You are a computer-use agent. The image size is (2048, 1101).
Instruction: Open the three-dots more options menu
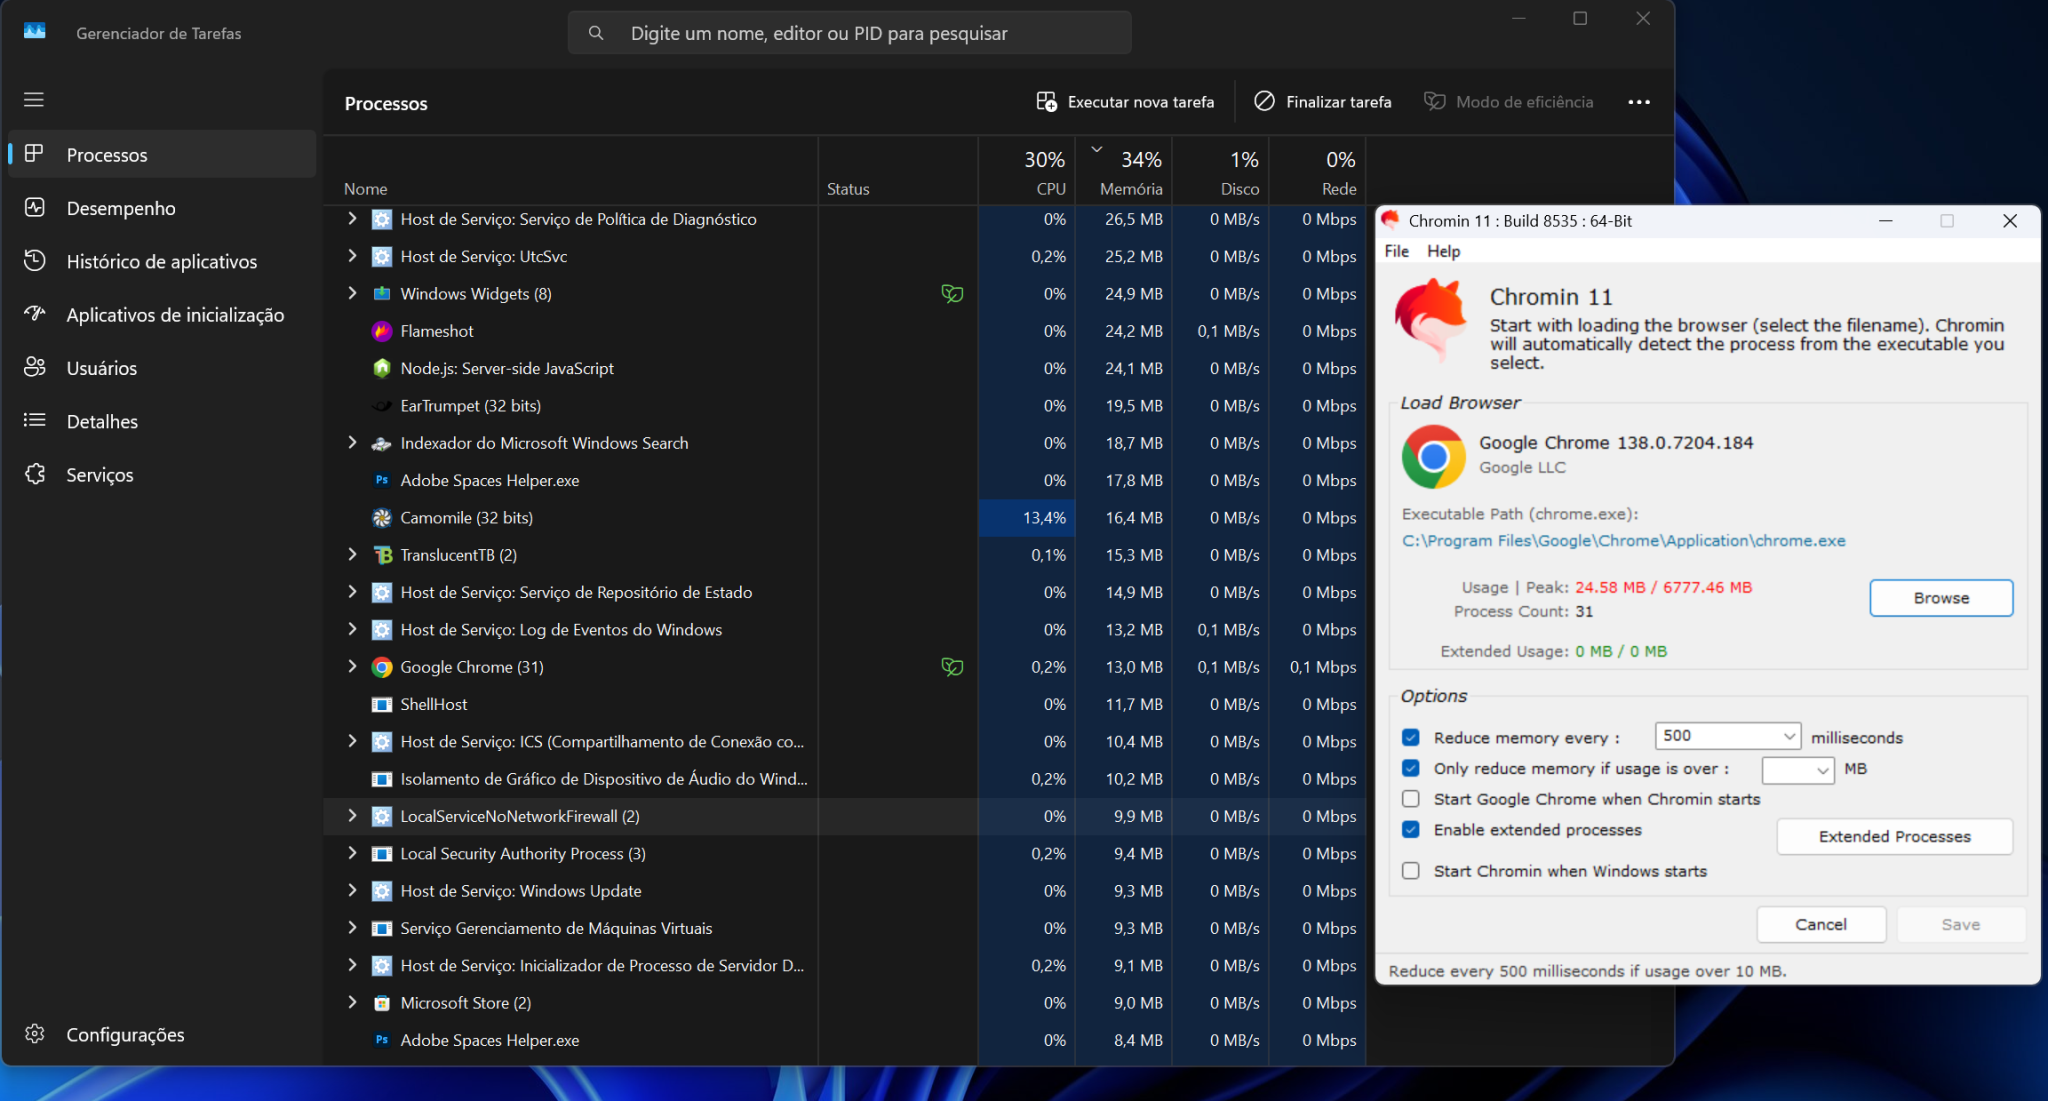1638,102
